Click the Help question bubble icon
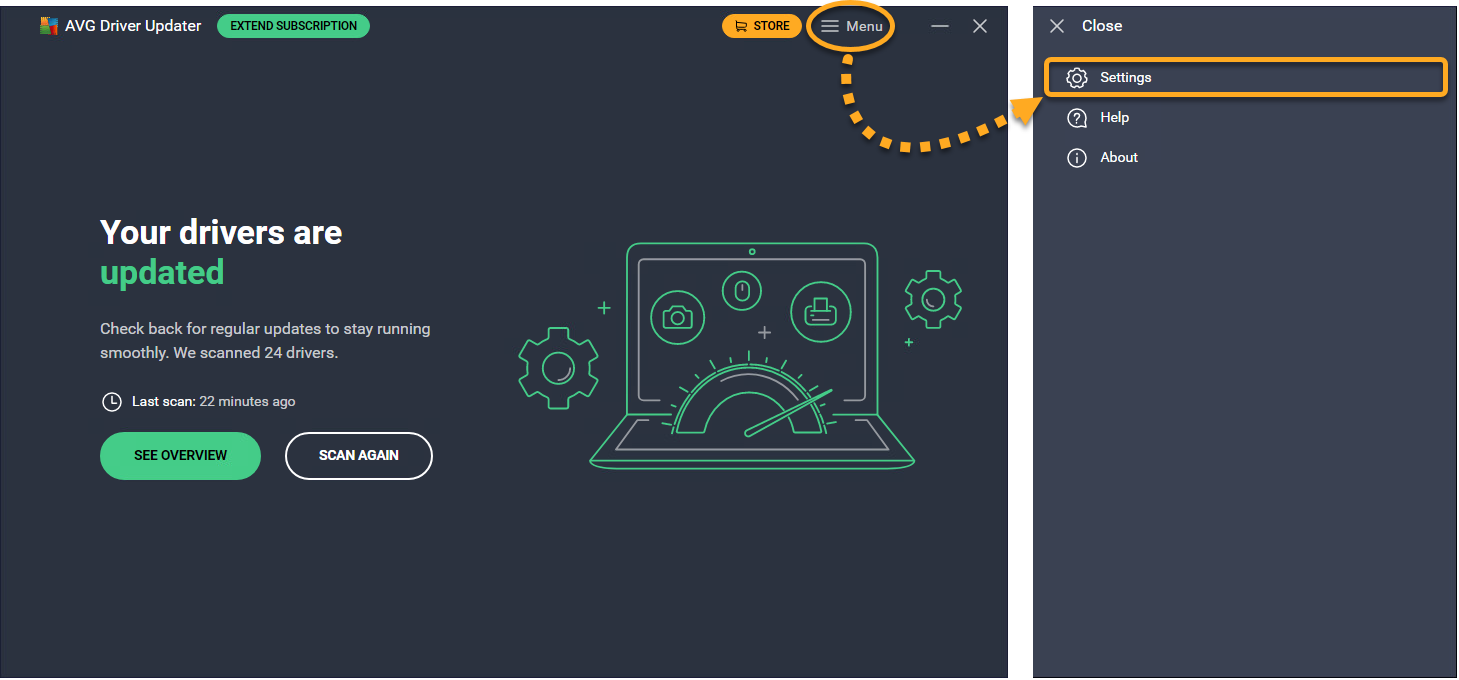1459x680 pixels. point(1077,118)
